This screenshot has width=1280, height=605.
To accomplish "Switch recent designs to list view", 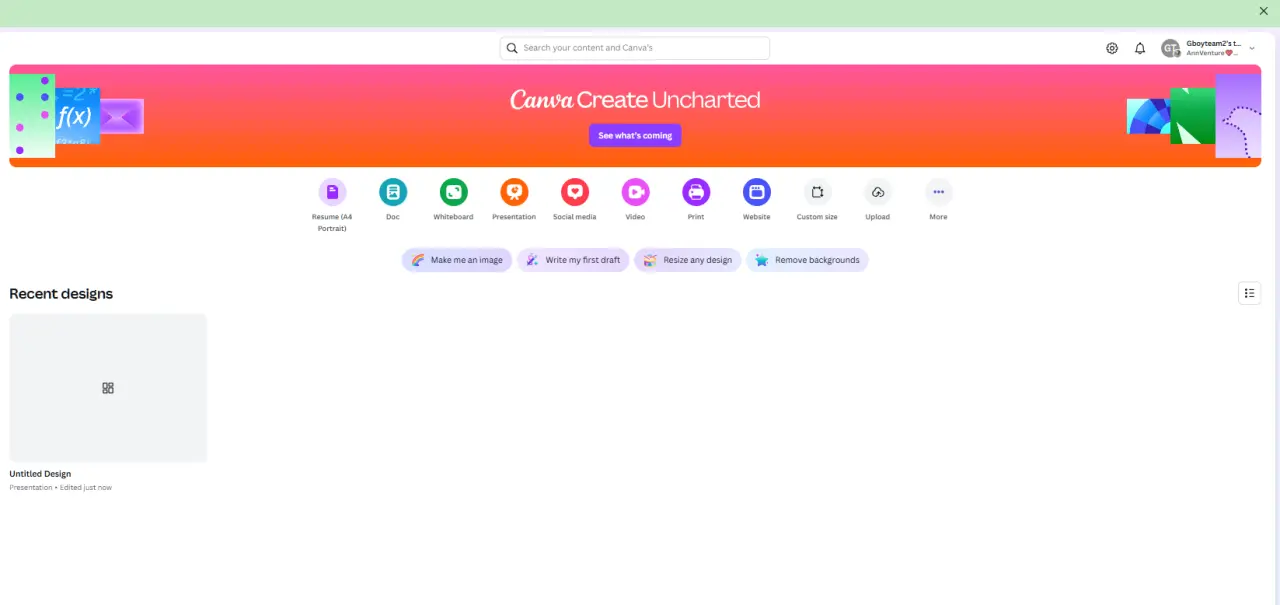I will pos(1249,293).
